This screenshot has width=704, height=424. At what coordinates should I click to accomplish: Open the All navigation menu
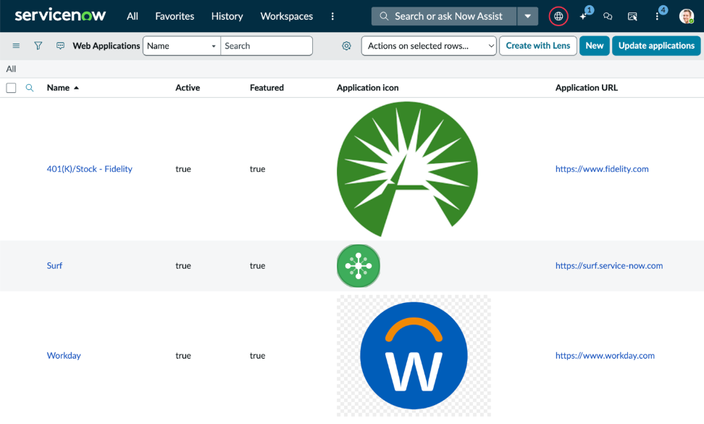point(132,16)
